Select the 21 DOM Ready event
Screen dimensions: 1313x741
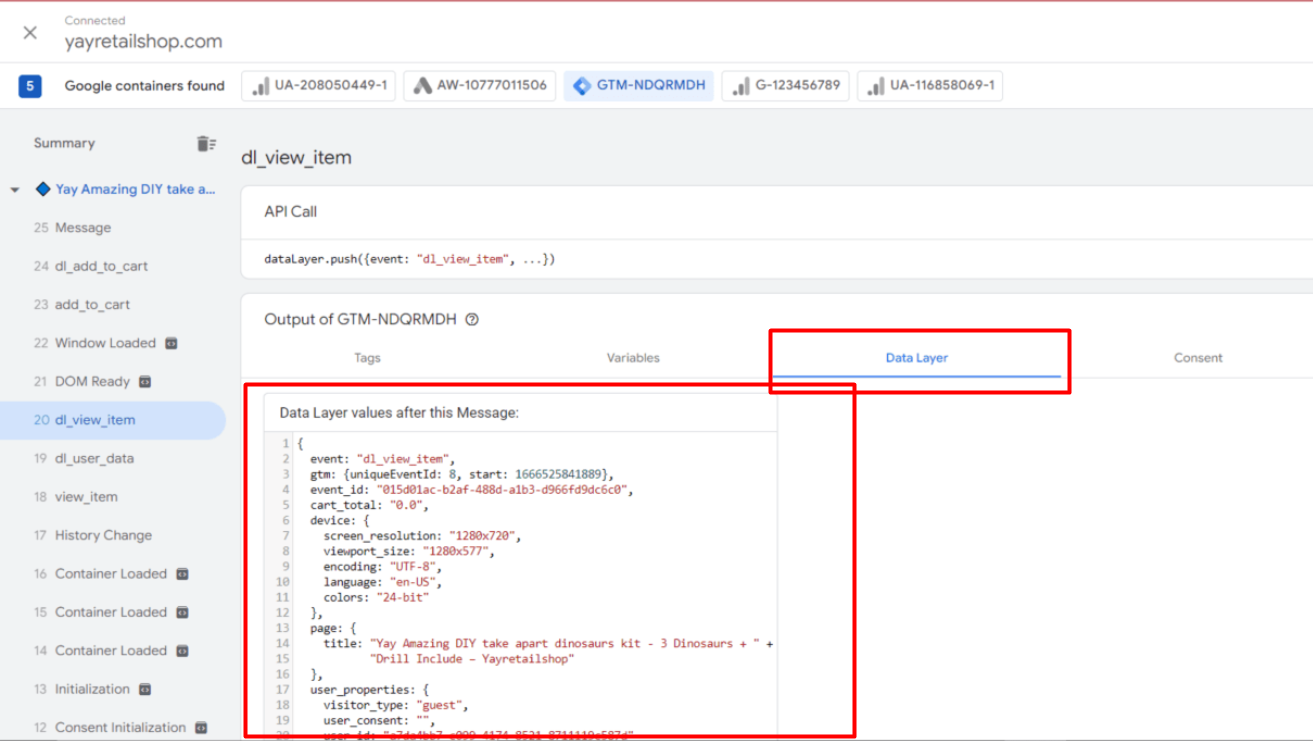(92, 382)
